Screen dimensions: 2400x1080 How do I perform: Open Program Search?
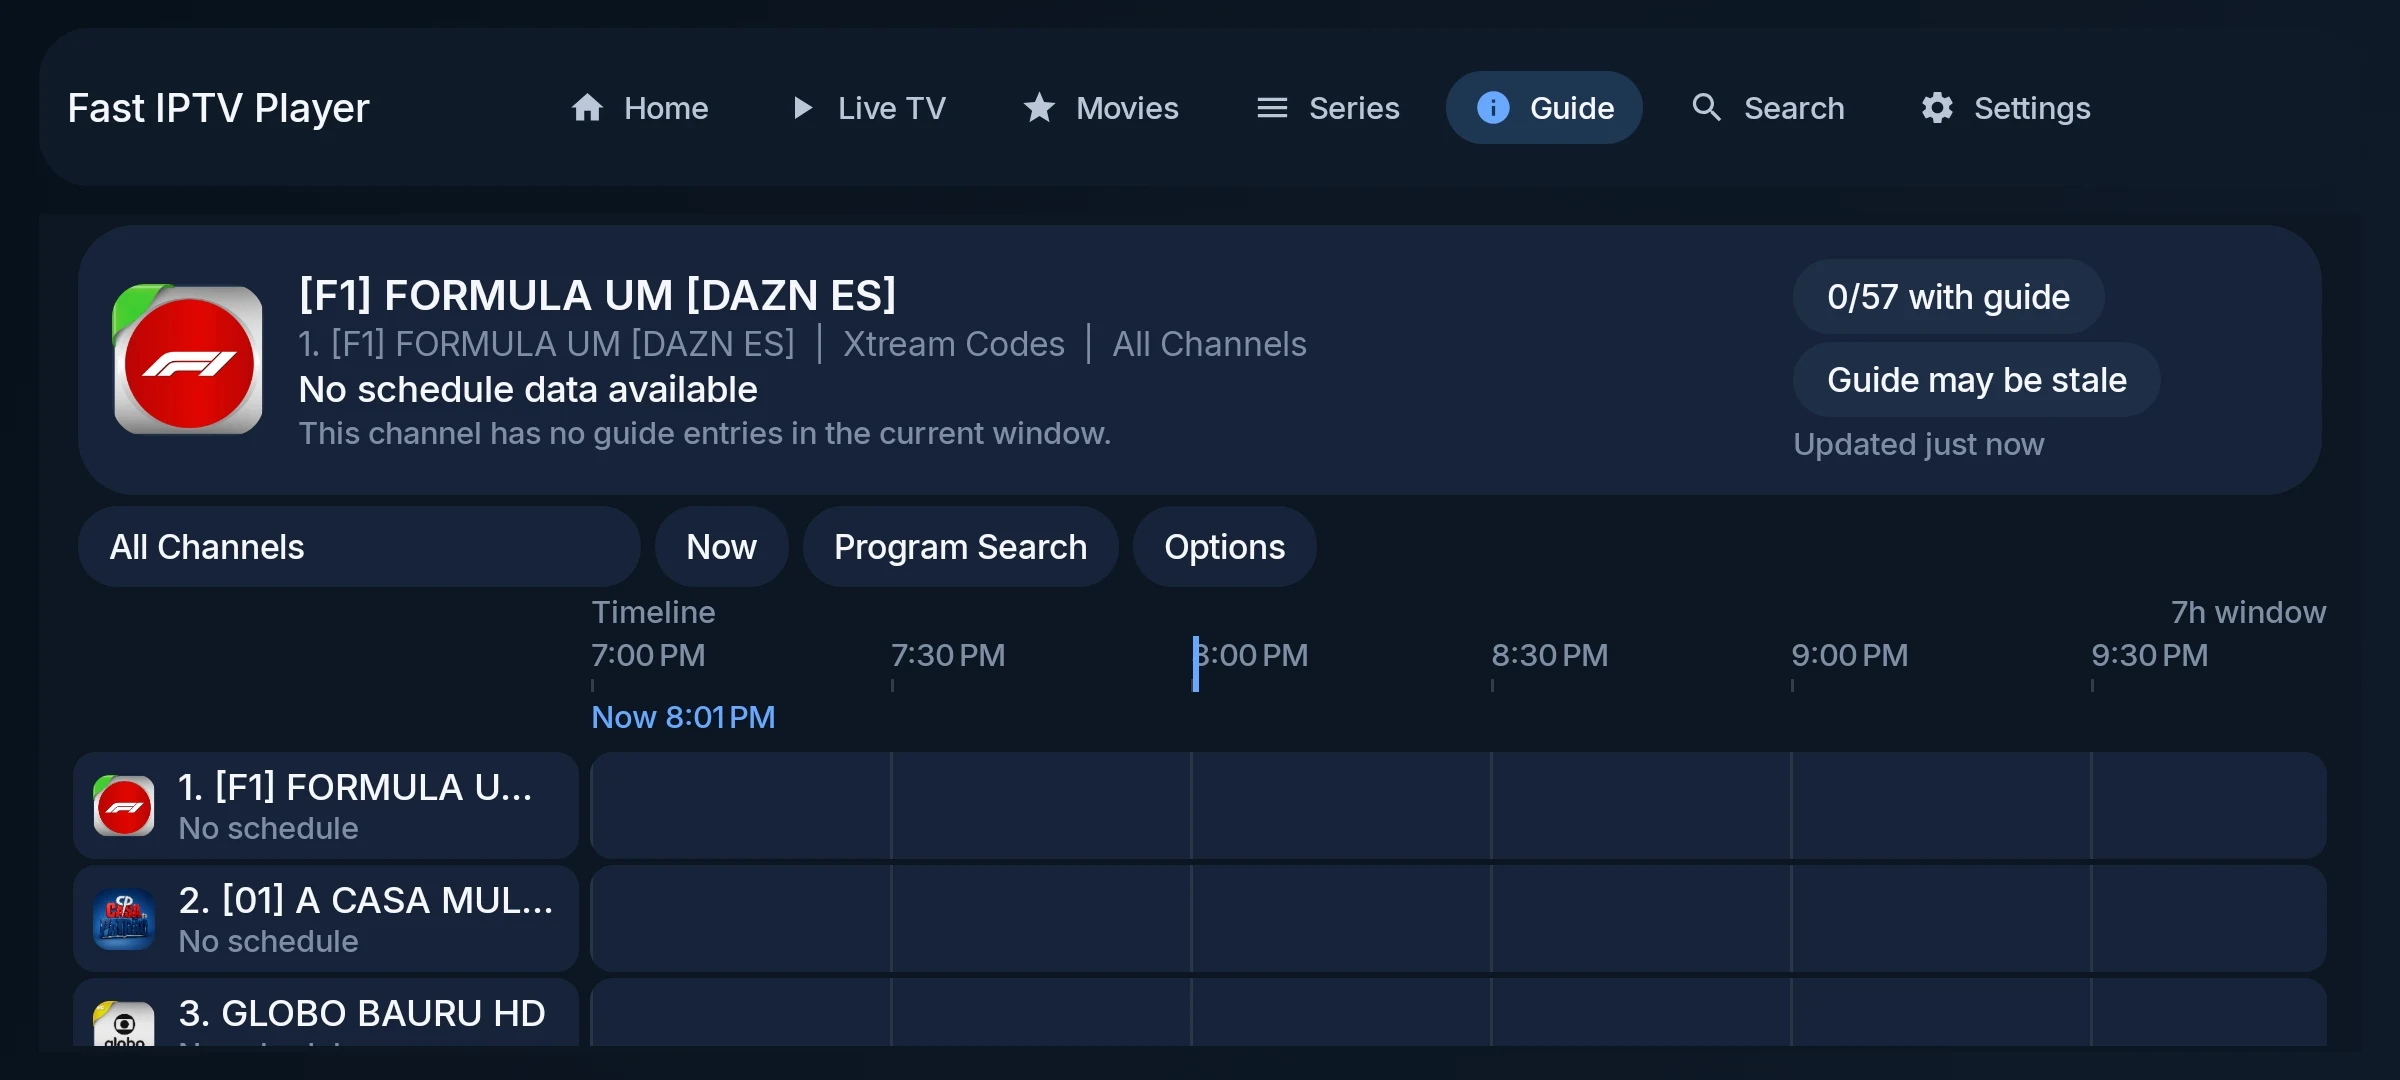[960, 547]
